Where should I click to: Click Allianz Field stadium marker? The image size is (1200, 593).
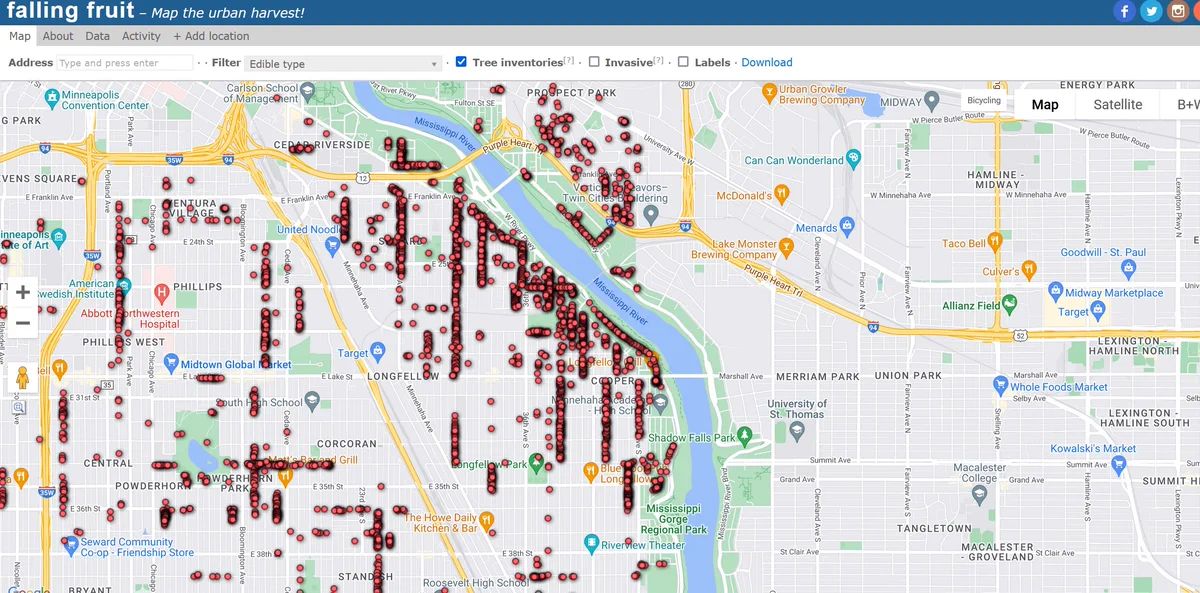coord(1010,303)
